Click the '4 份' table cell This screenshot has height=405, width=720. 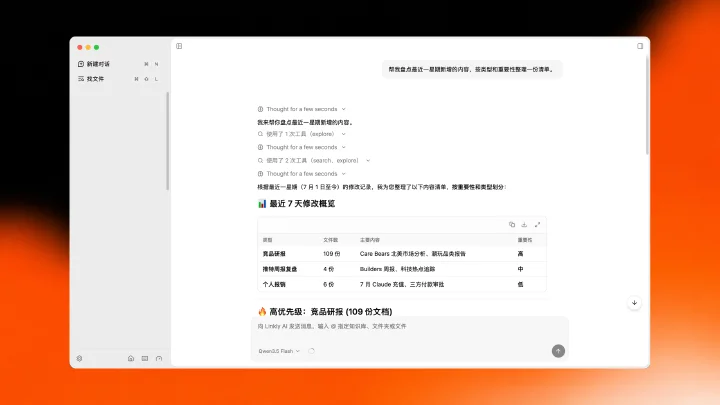(328, 269)
